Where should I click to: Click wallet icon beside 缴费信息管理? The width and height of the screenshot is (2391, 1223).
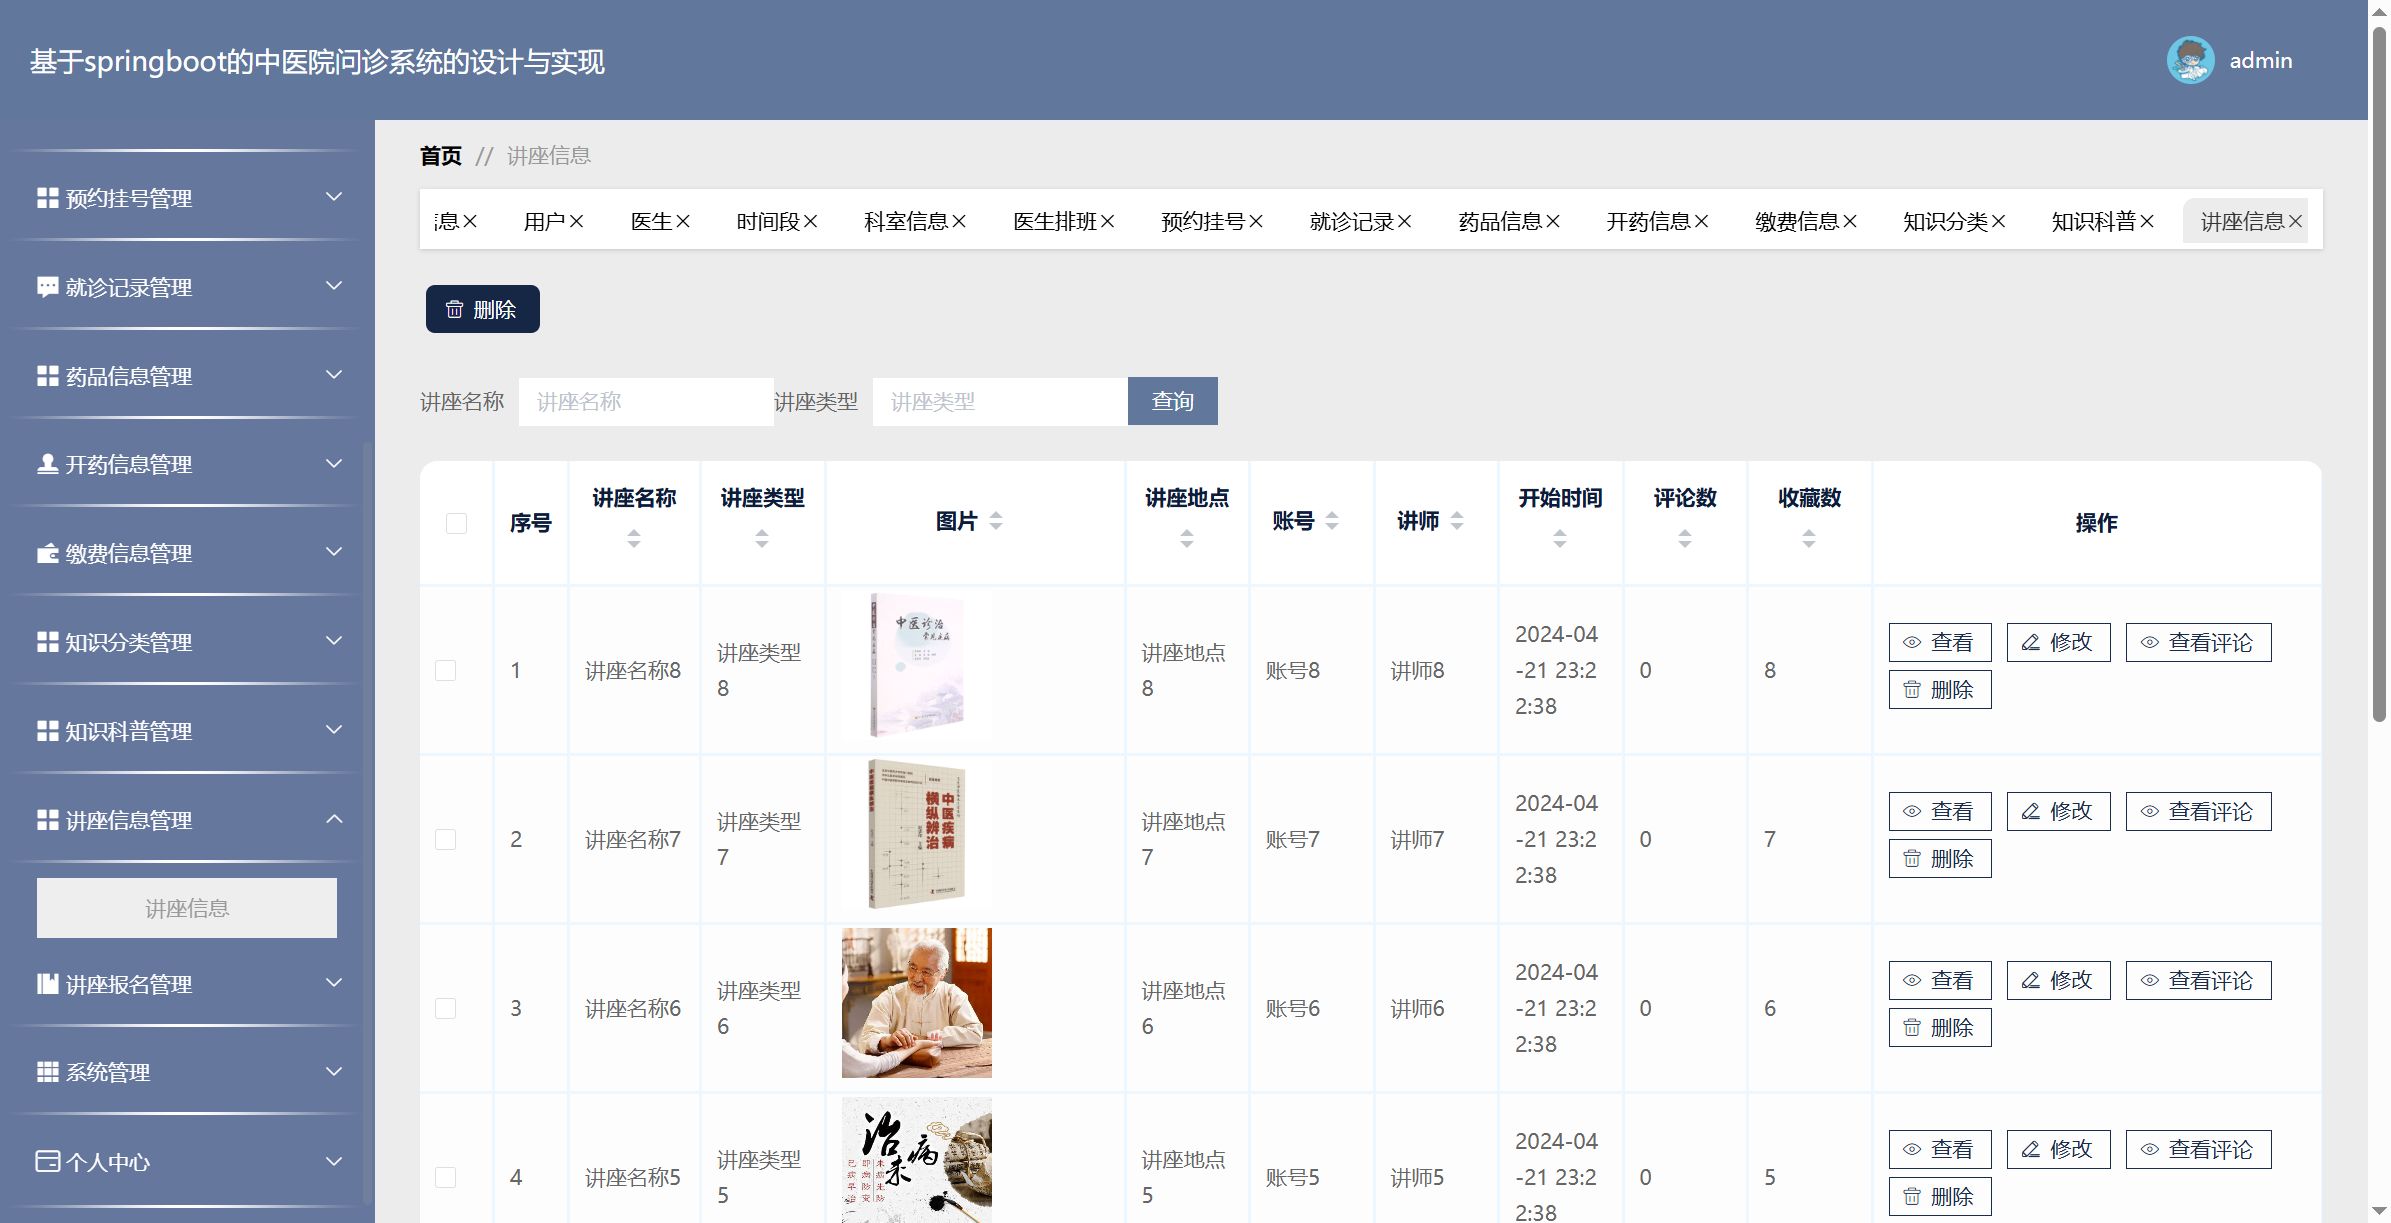[47, 553]
